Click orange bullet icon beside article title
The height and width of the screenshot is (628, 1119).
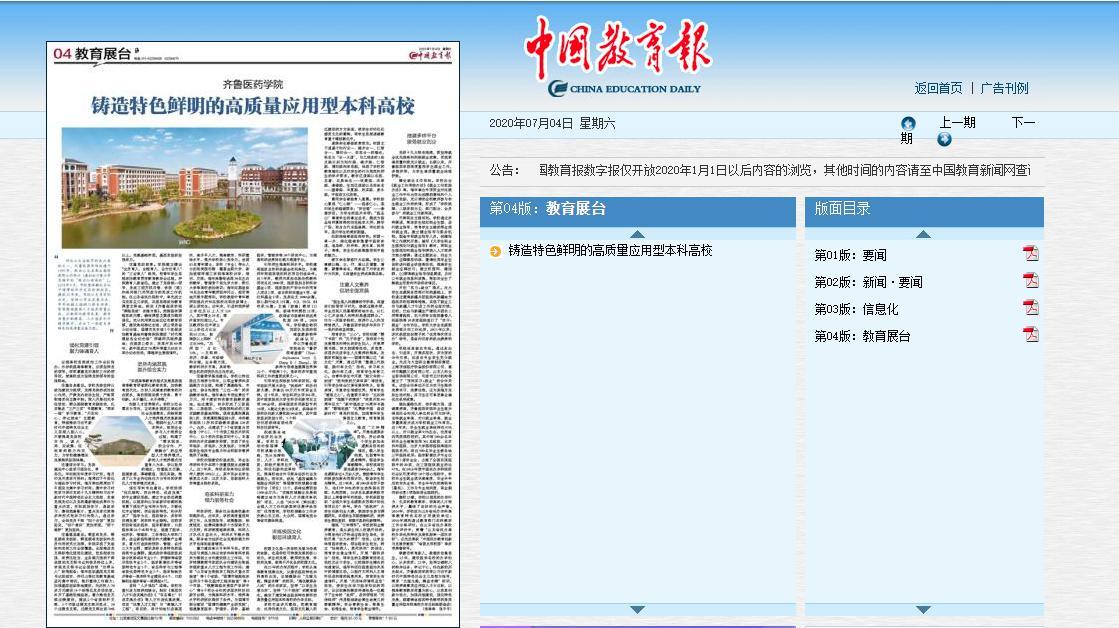click(495, 251)
